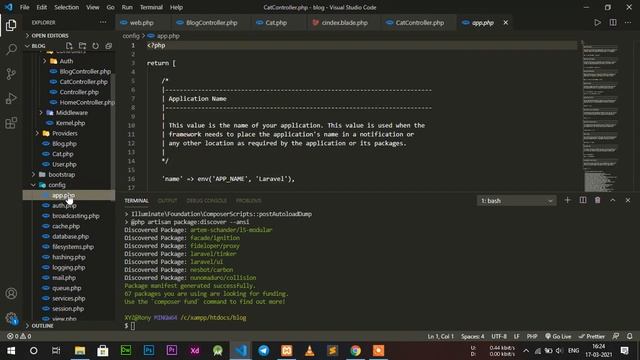Open database.php in config folder

(70, 237)
